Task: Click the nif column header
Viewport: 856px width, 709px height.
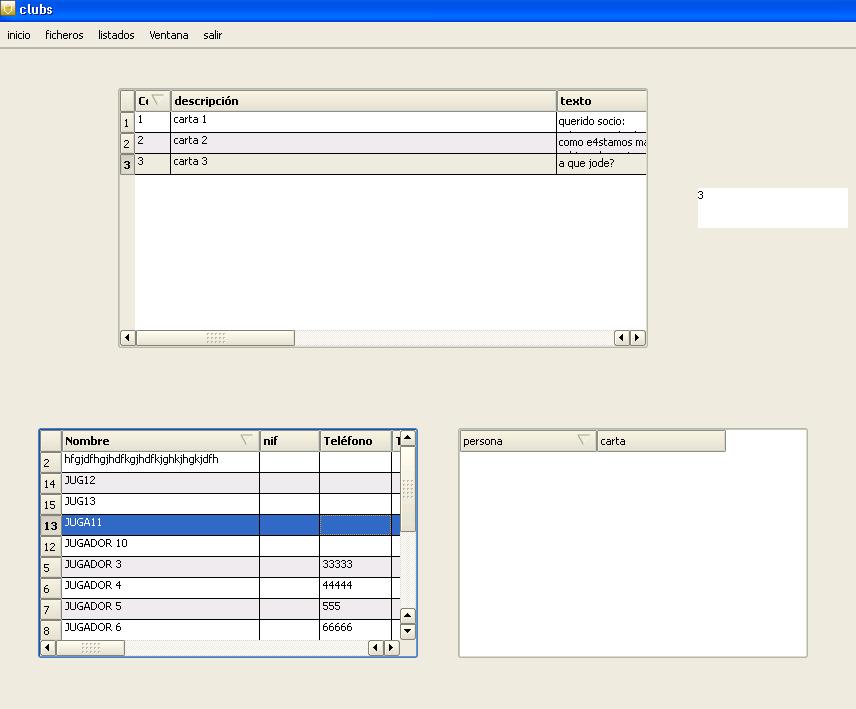Action: click(x=289, y=441)
